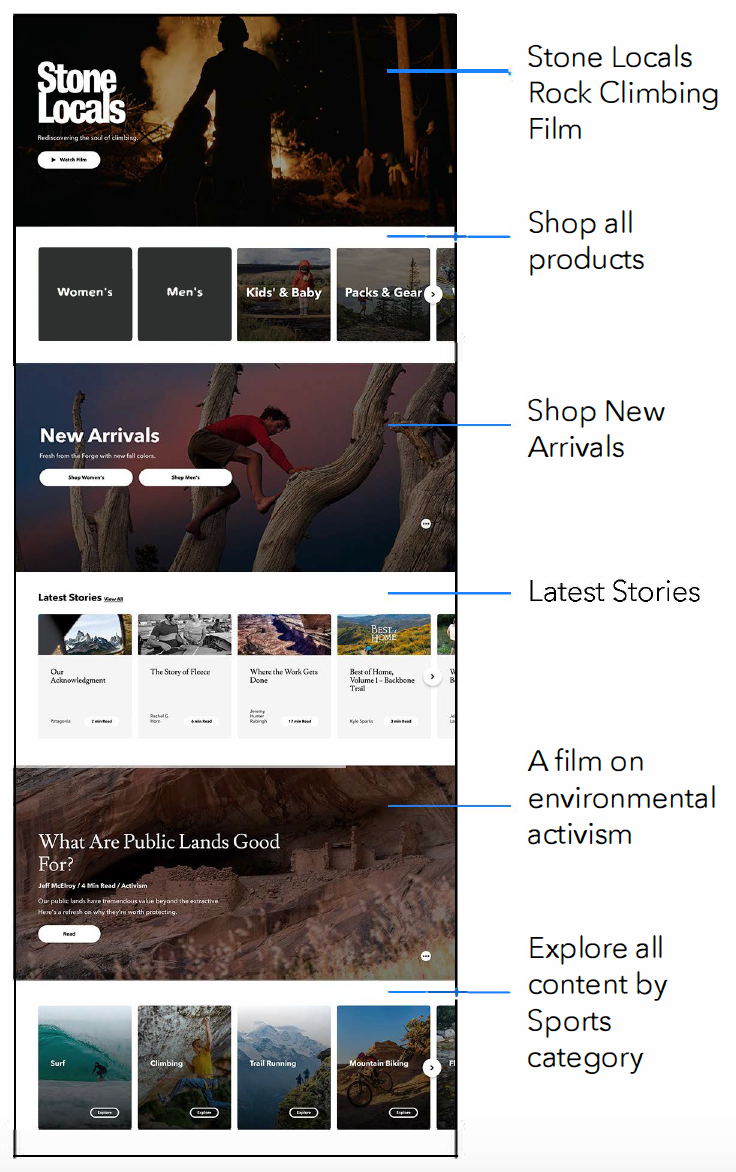The width and height of the screenshot is (736, 1172).
Task: Click View All beside Latest Stories
Action: [x=114, y=599]
